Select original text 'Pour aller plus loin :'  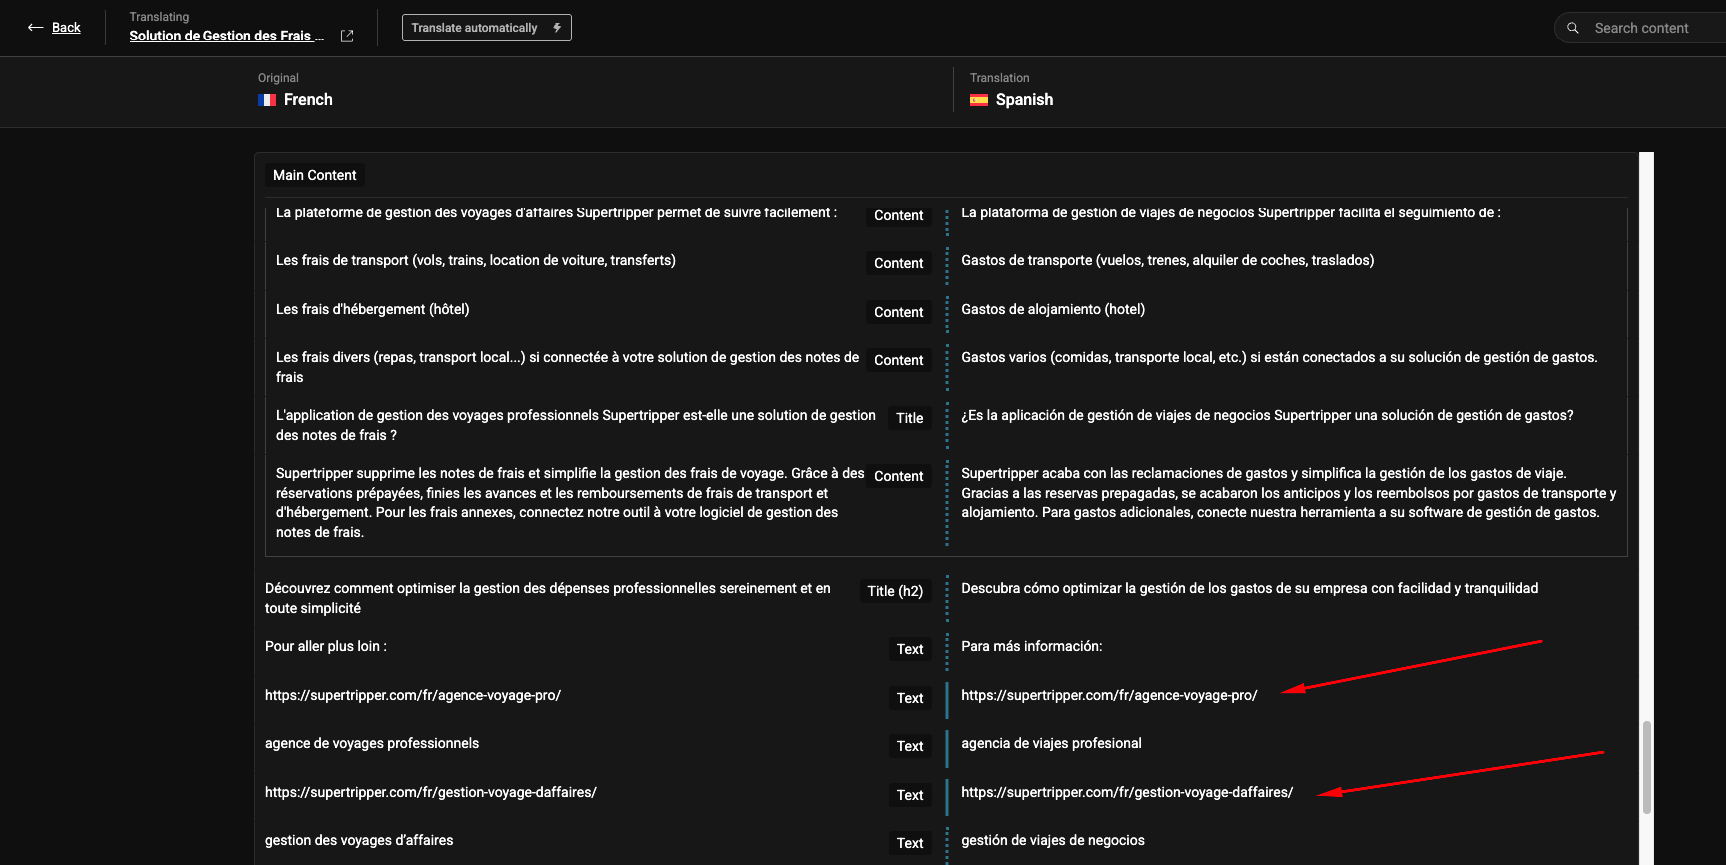coord(326,647)
